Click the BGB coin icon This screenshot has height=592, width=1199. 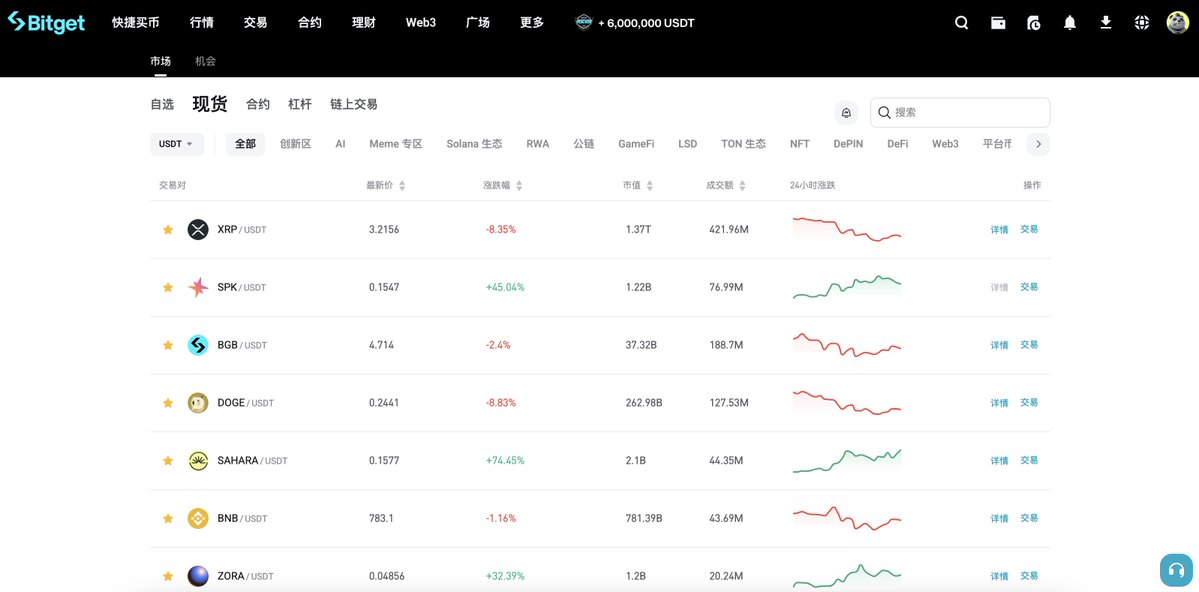click(x=198, y=345)
